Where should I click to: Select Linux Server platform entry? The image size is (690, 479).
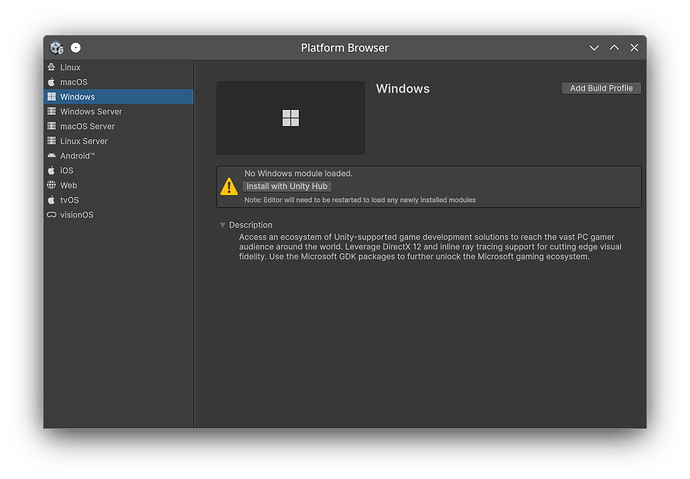click(x=83, y=141)
